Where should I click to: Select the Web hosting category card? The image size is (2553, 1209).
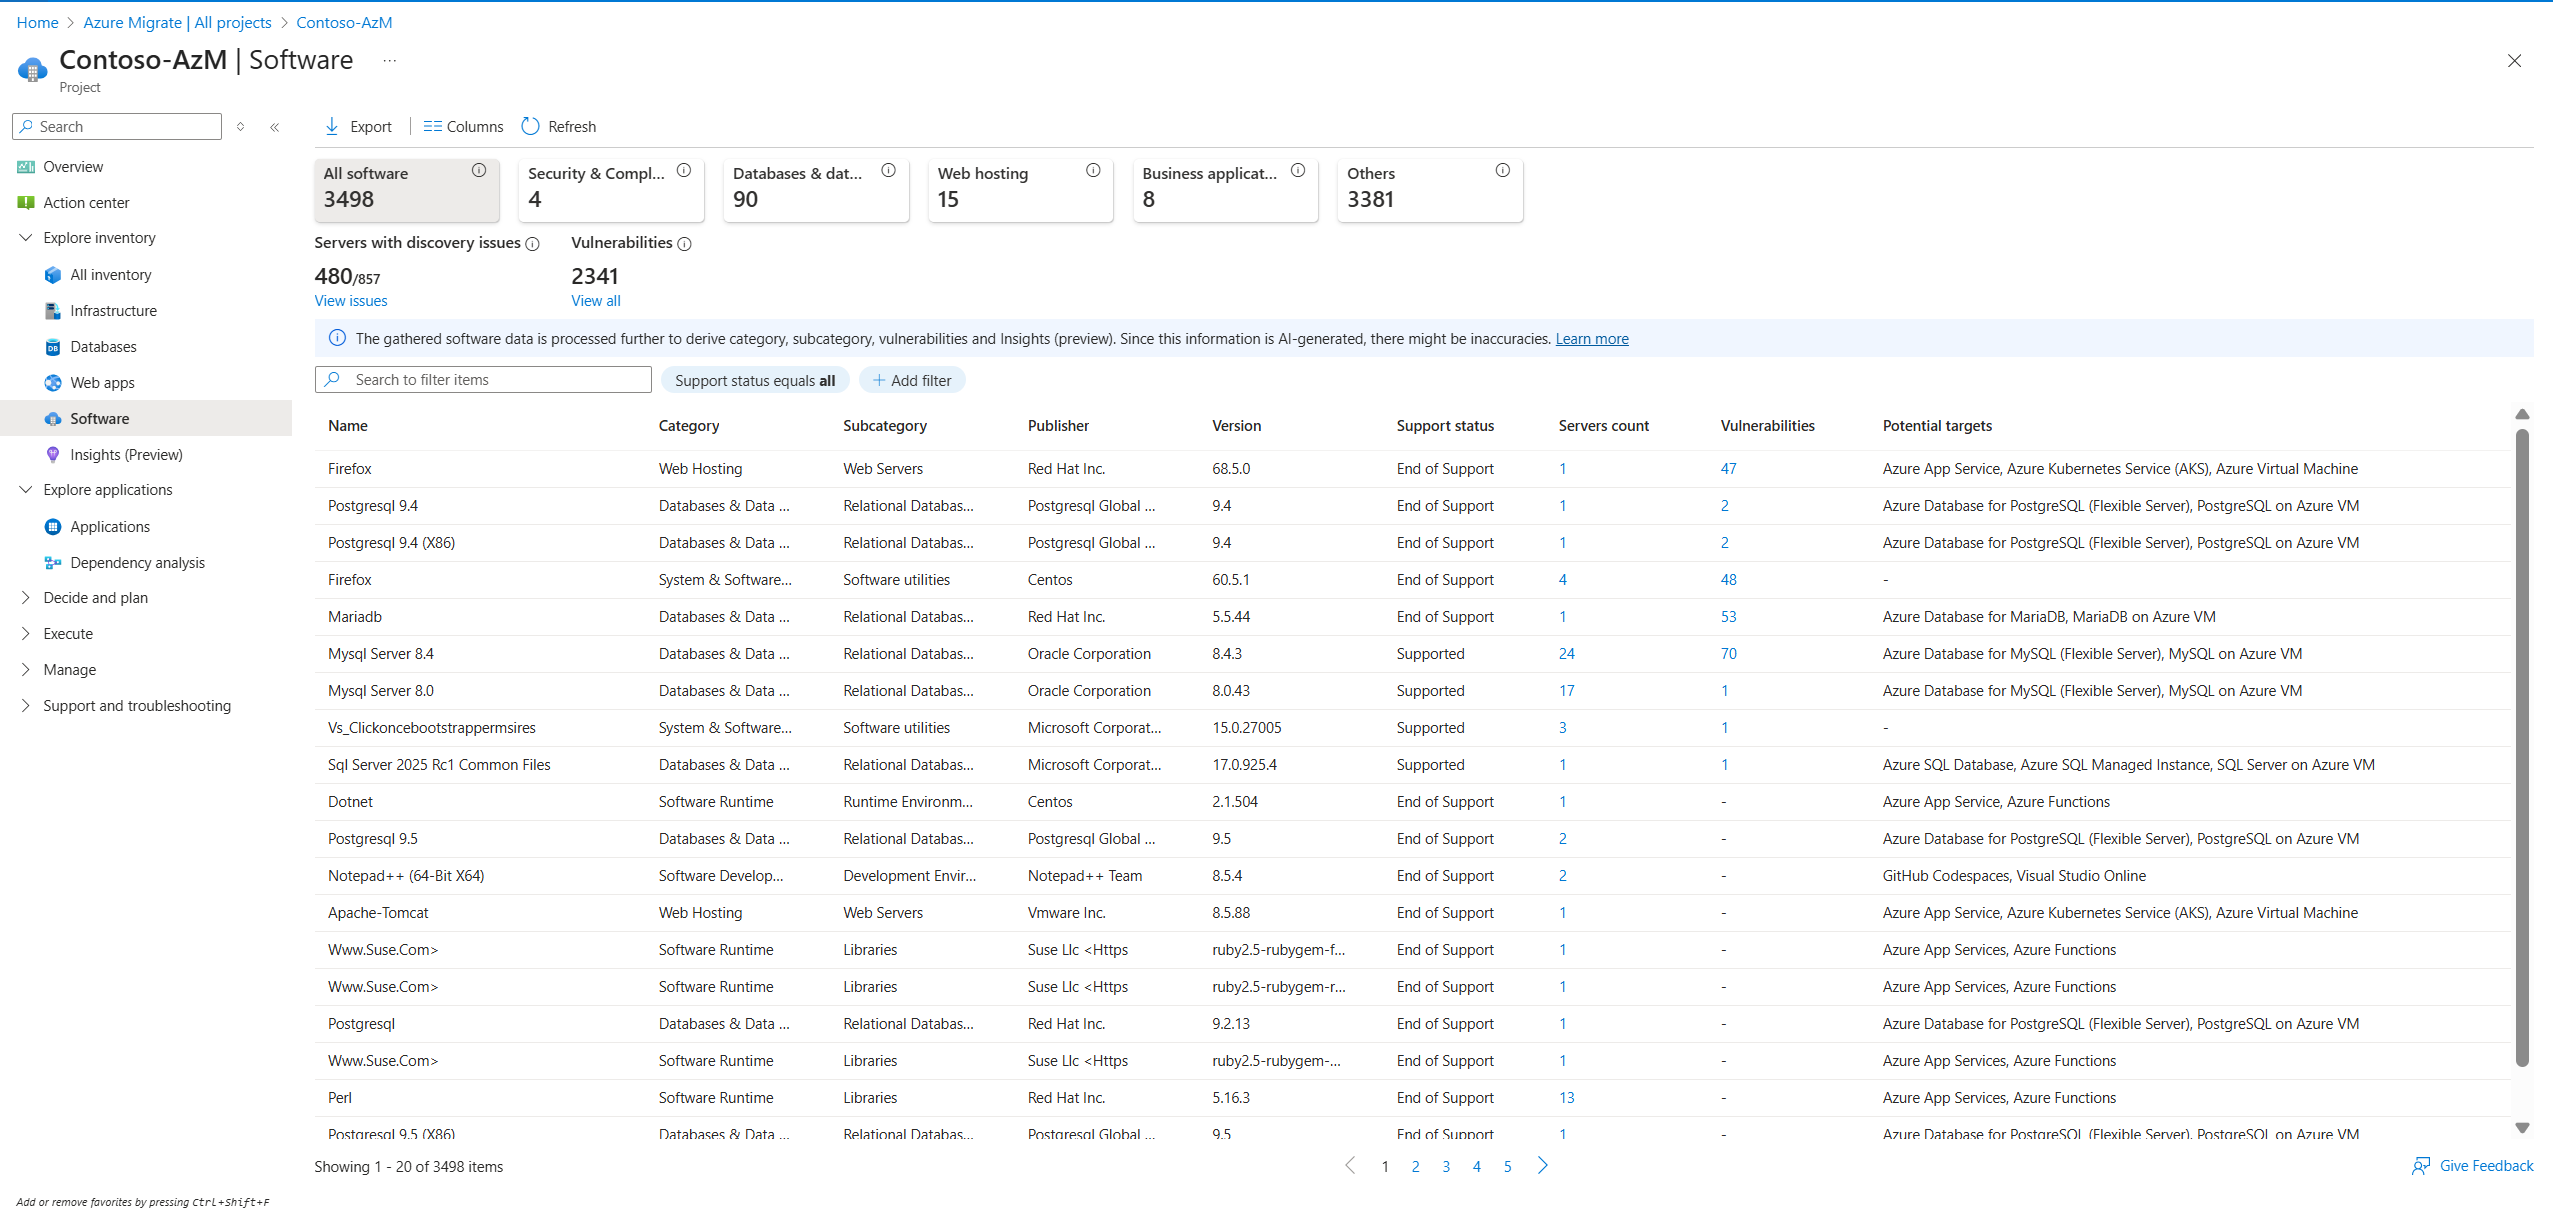[1020, 188]
